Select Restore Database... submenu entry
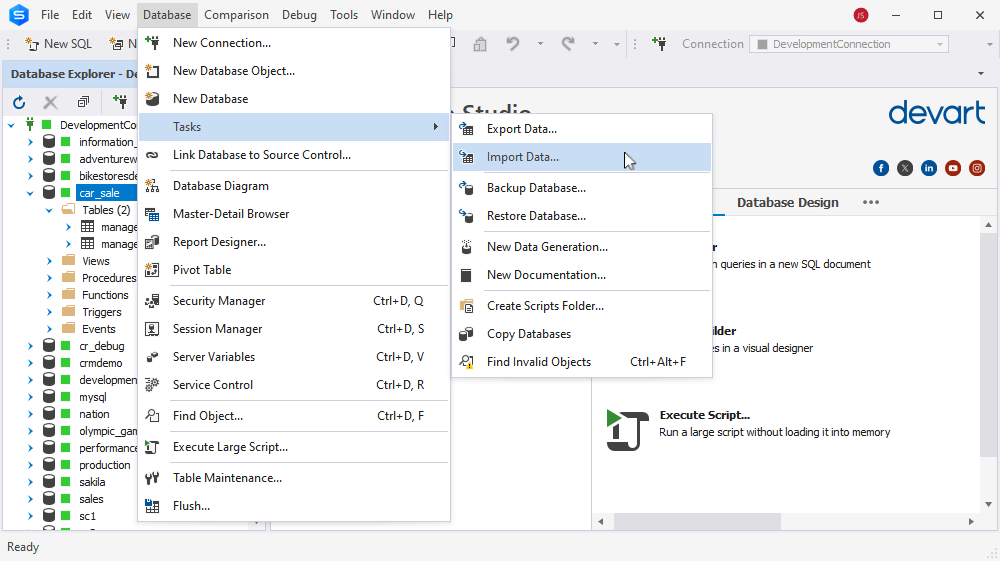This screenshot has width=1000, height=561. [x=582, y=216]
